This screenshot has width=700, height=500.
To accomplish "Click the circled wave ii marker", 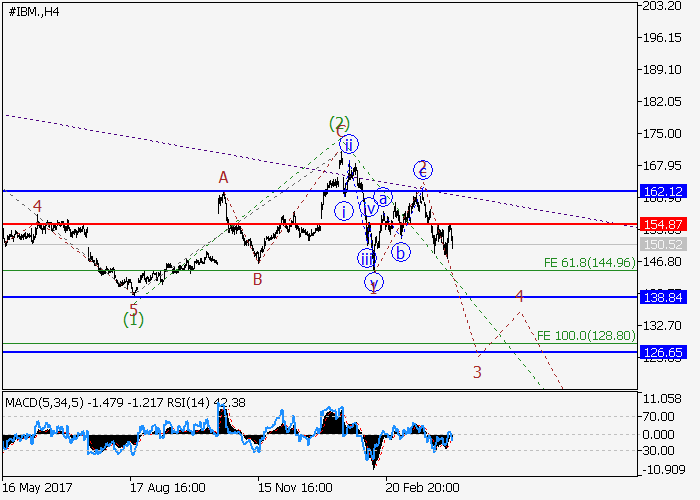I will [x=348, y=145].
